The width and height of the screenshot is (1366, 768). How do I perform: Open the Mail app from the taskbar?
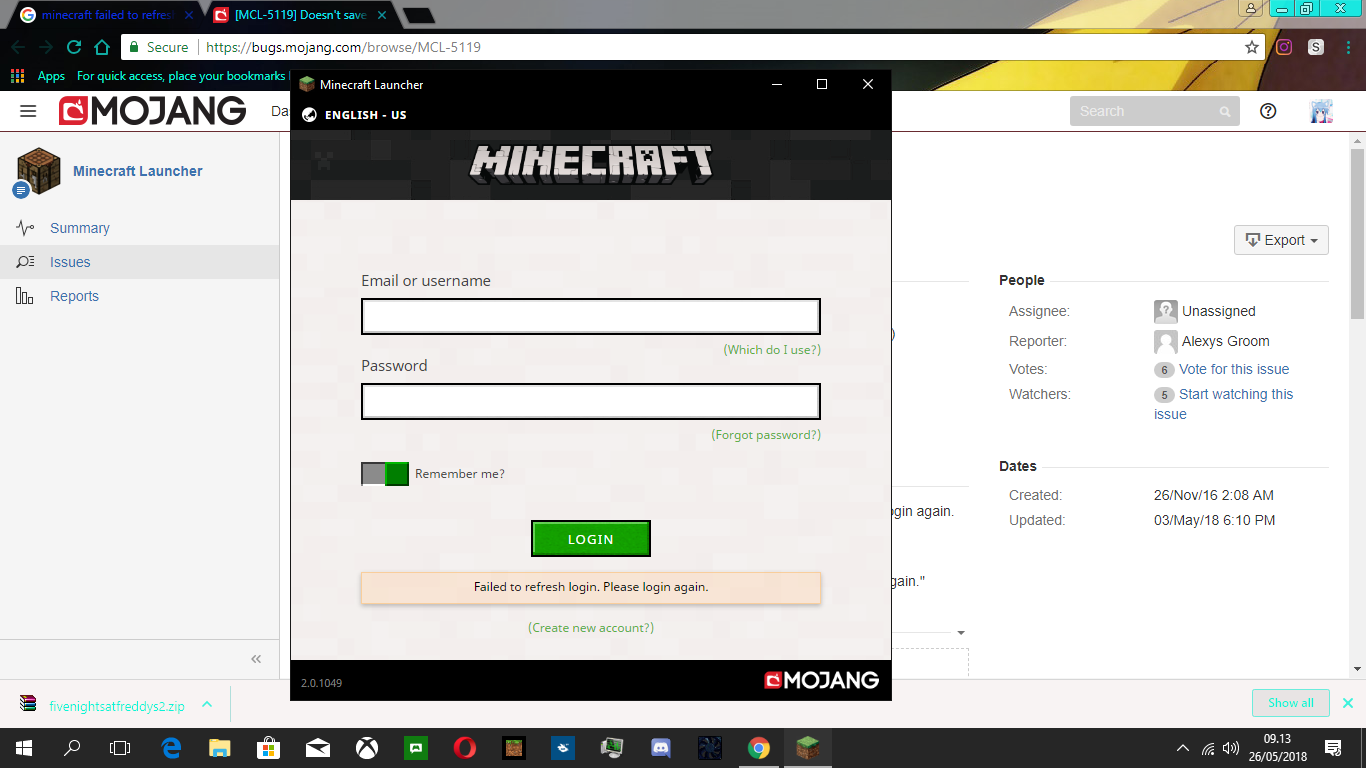click(318, 747)
